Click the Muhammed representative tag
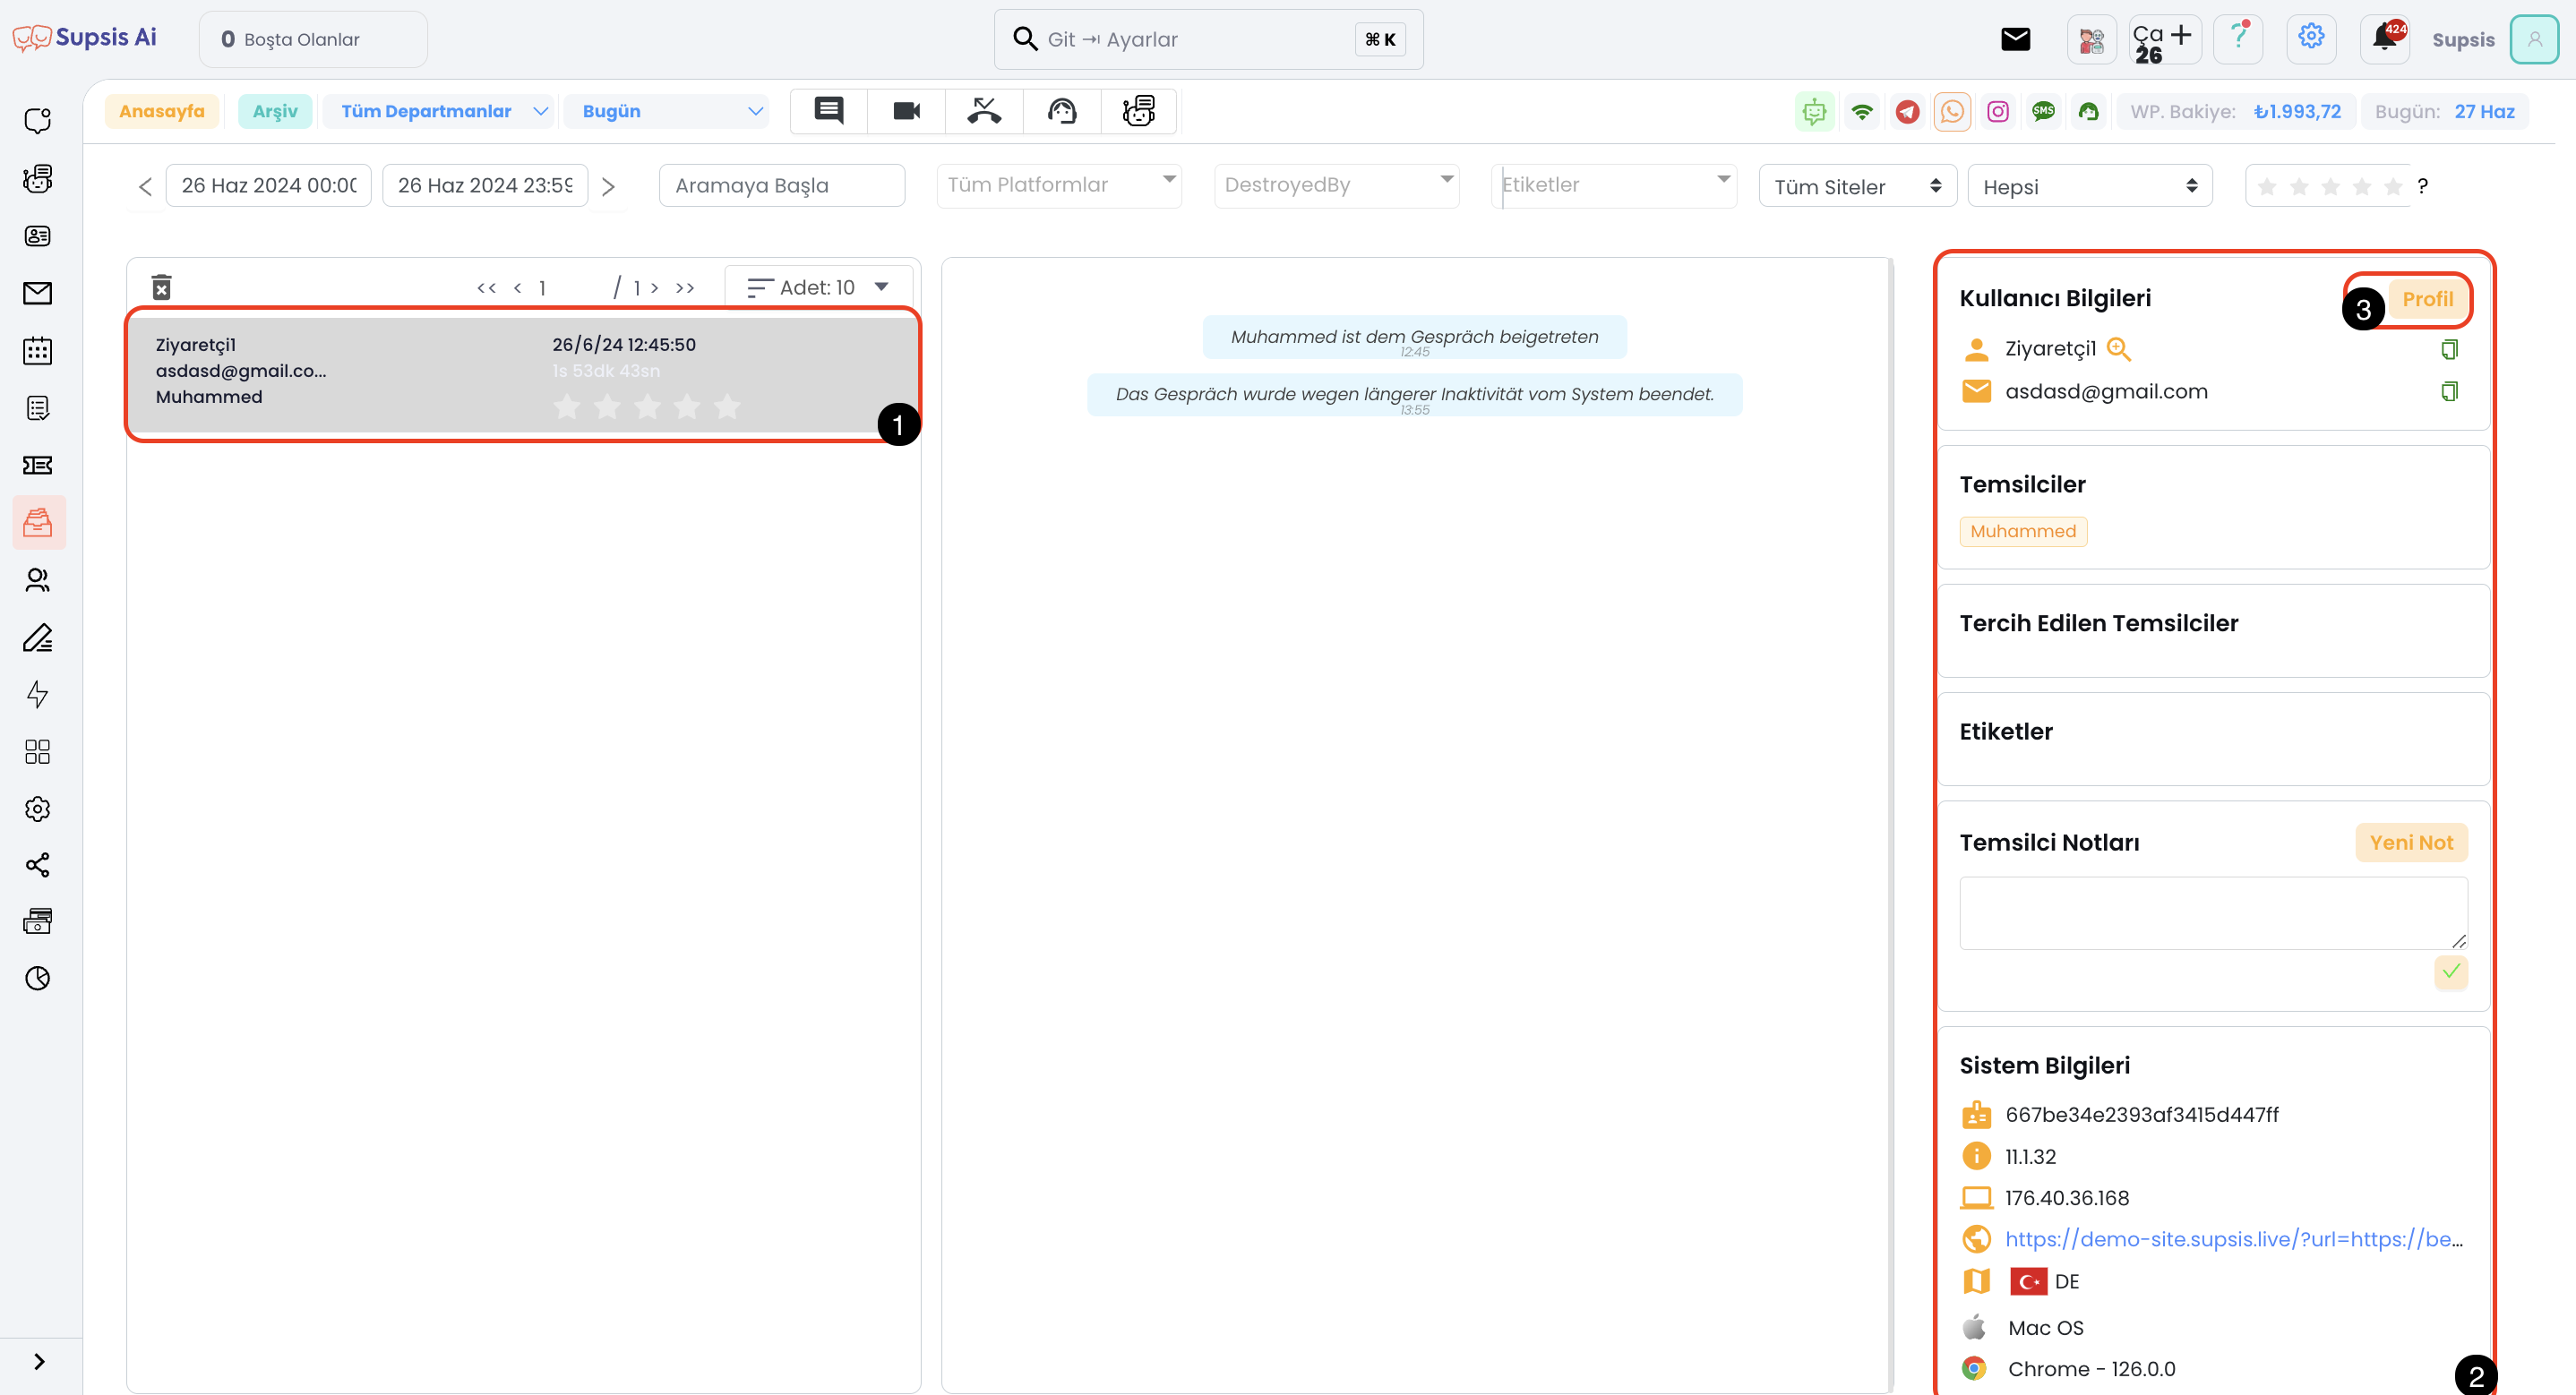2576x1395 pixels. coord(2023,531)
